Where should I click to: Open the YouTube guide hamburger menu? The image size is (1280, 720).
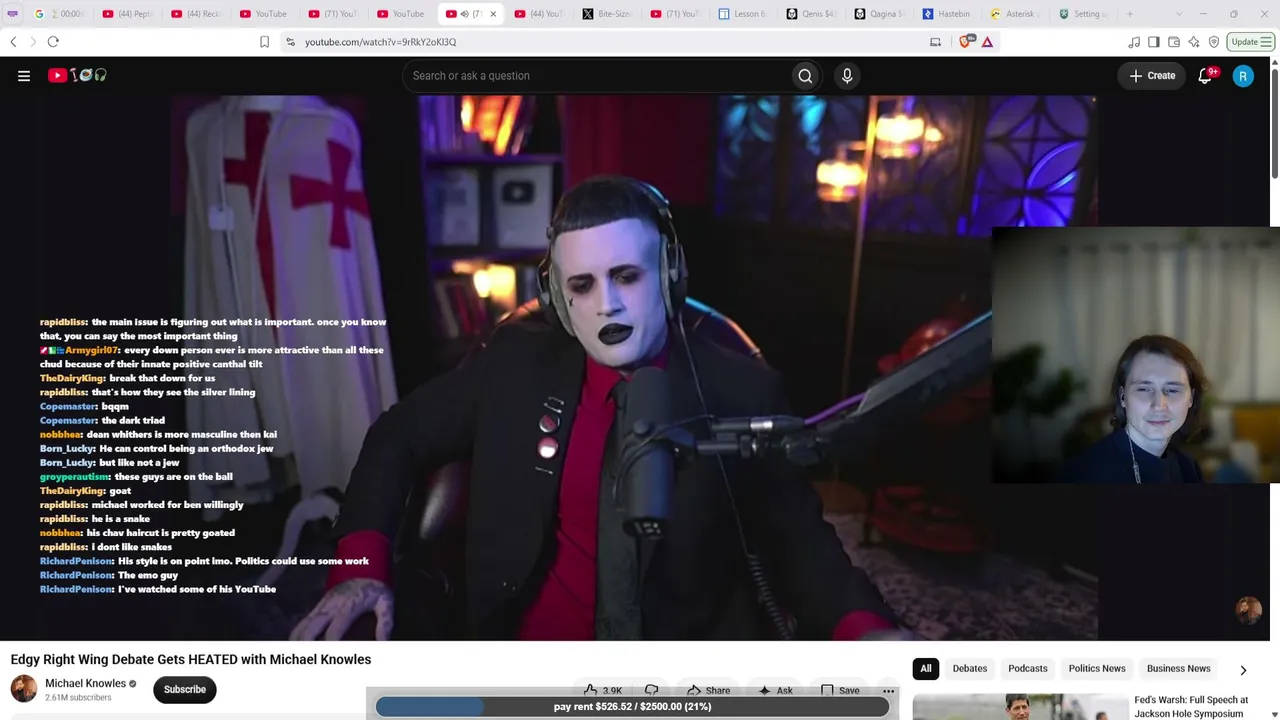click(x=24, y=76)
